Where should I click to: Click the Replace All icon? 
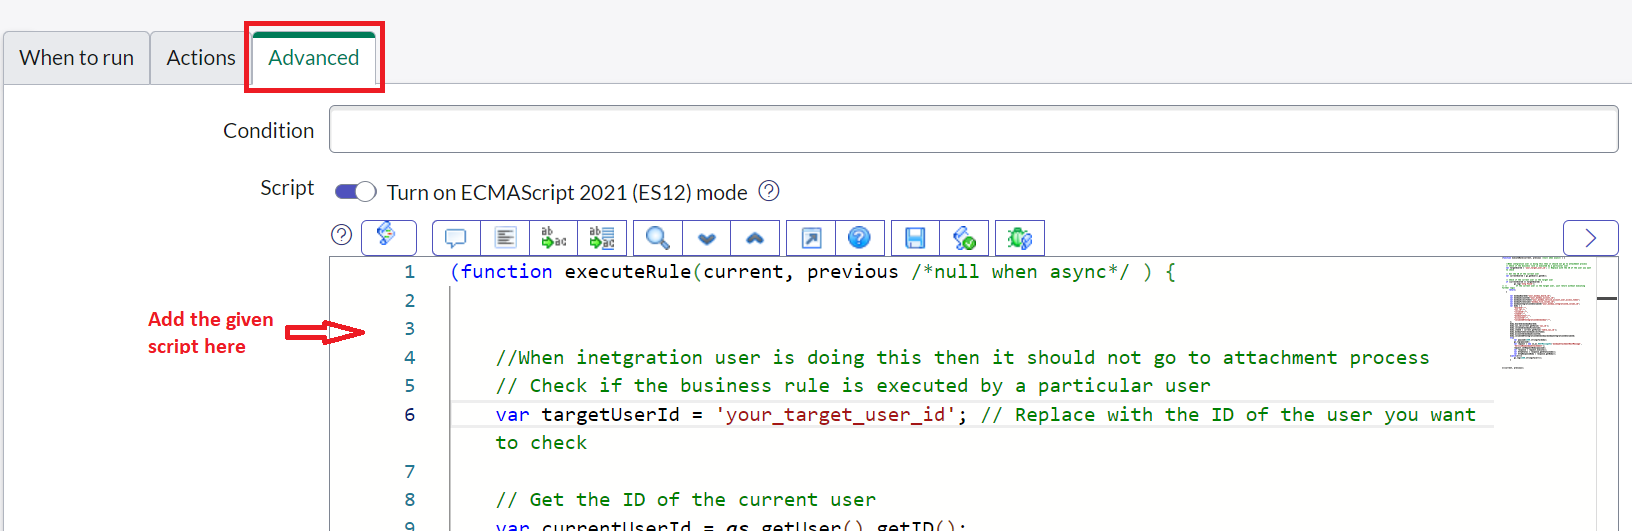pyautogui.click(x=602, y=238)
